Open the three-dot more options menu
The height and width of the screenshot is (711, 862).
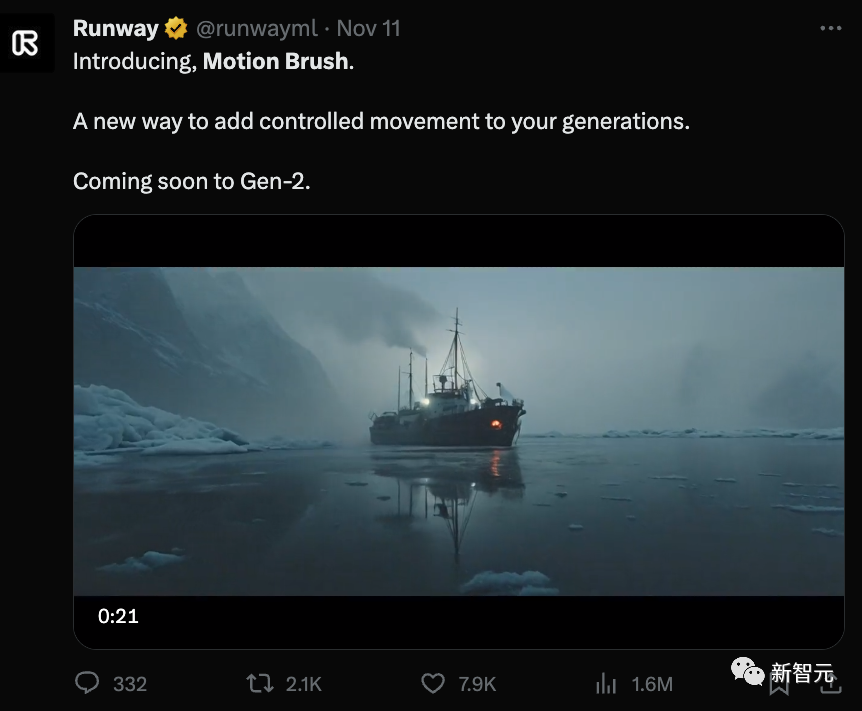[830, 29]
